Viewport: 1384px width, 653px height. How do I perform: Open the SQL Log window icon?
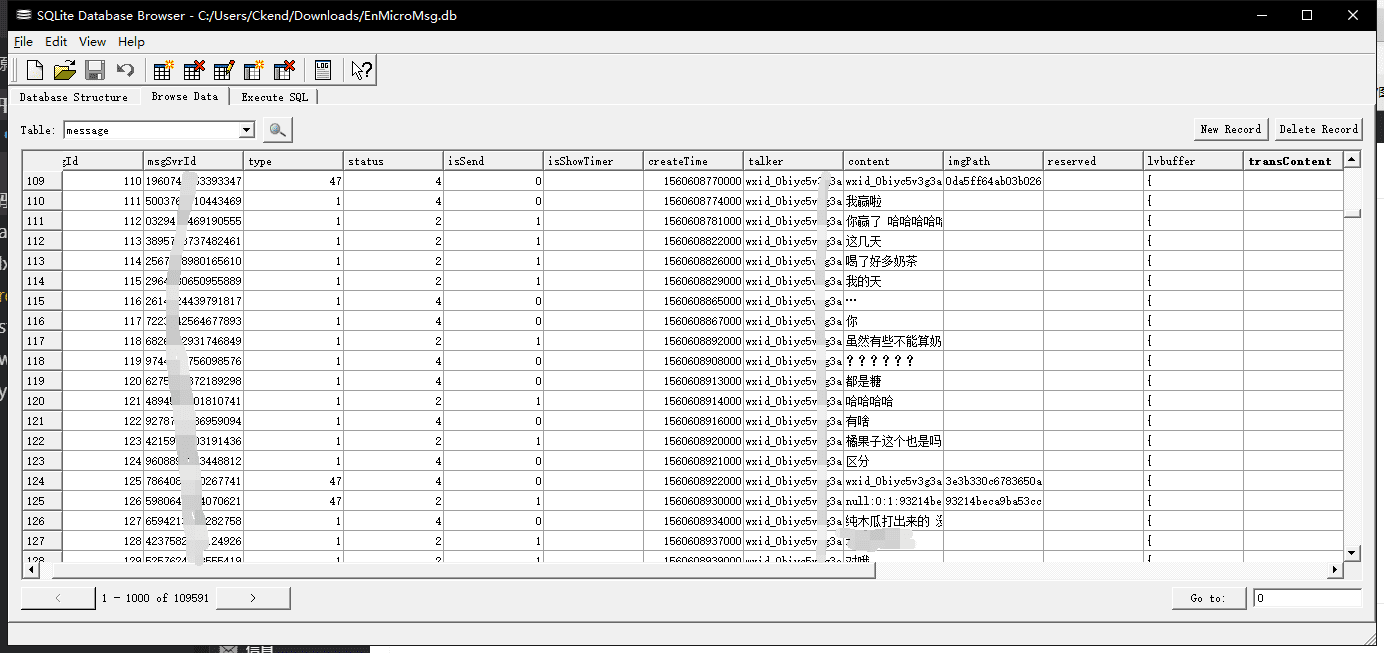pyautogui.click(x=322, y=70)
